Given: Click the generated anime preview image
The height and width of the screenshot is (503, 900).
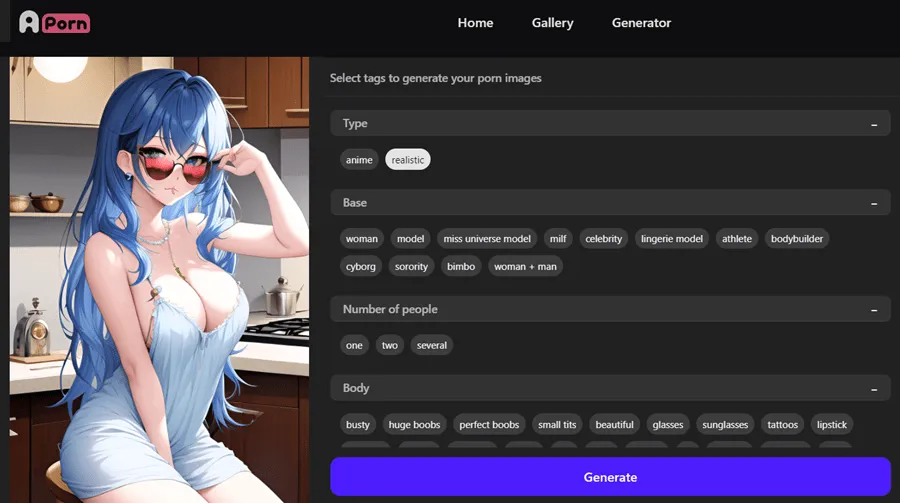Looking at the screenshot, I should pyautogui.click(x=159, y=280).
